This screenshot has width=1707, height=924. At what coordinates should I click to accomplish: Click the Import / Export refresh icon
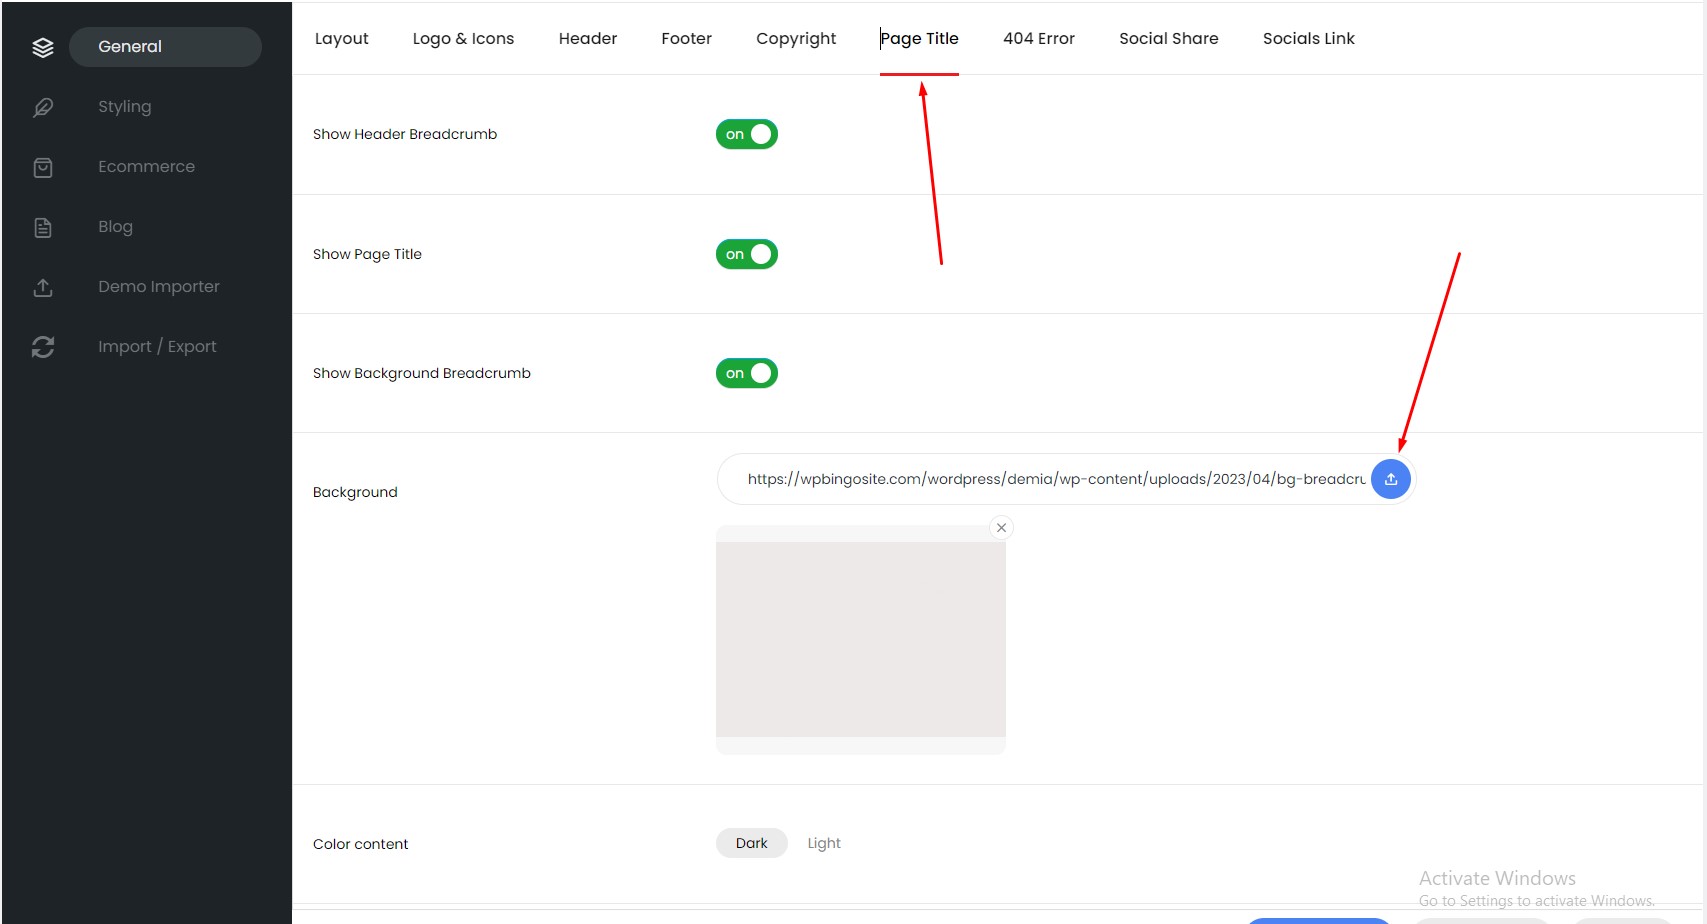coord(43,347)
